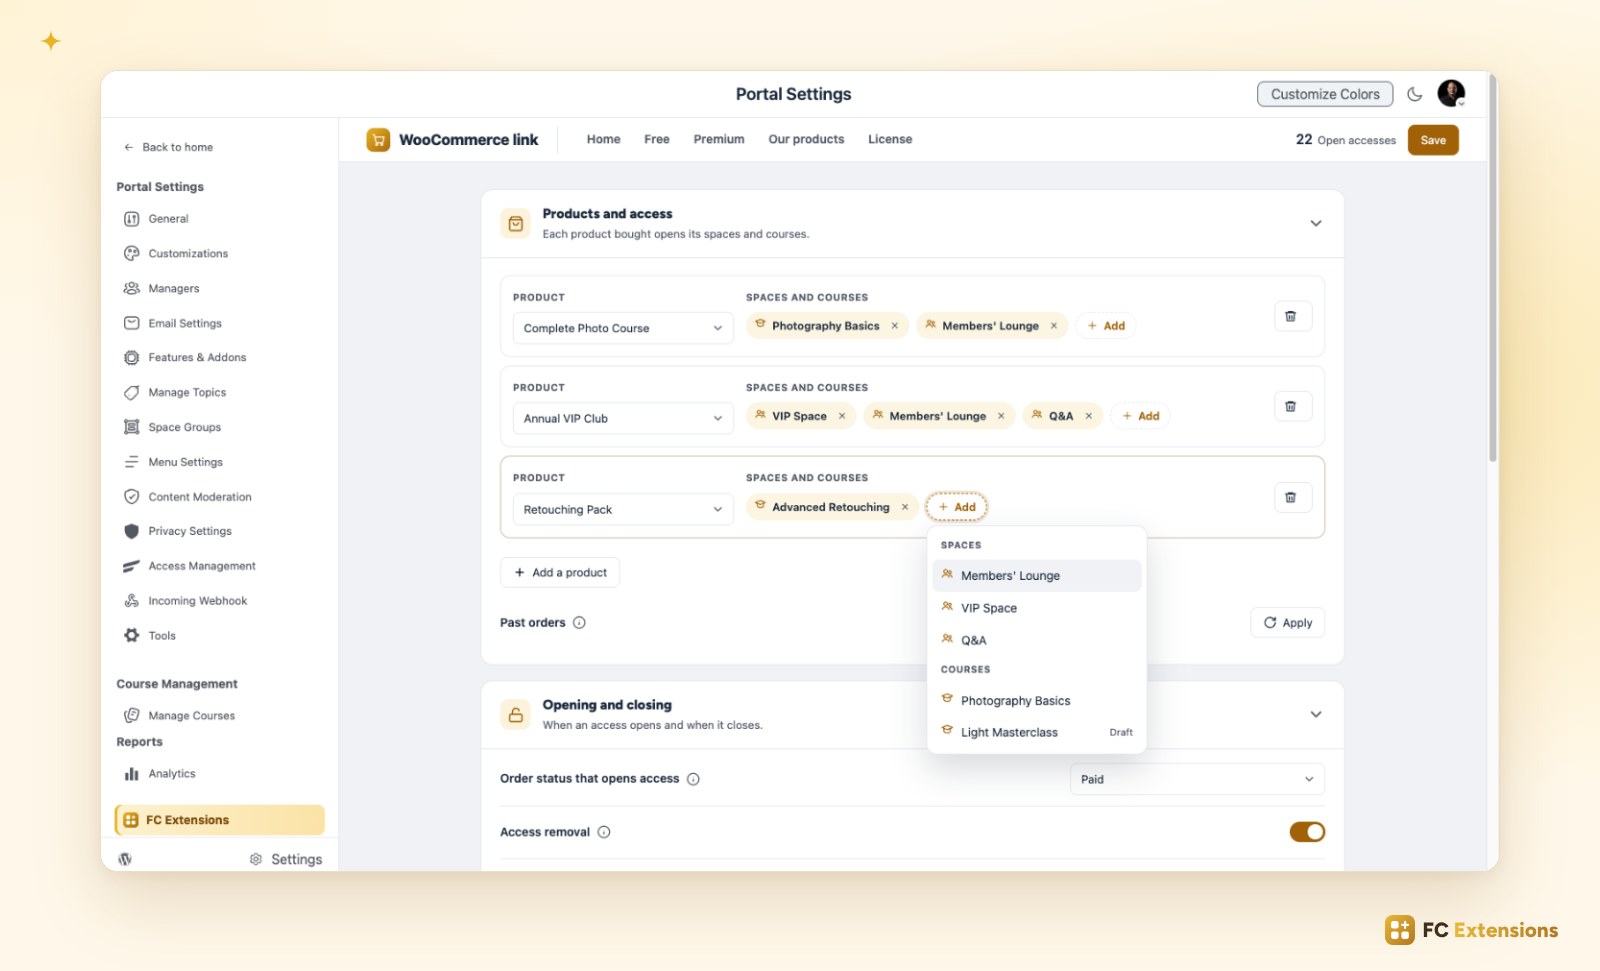The width and height of the screenshot is (1600, 971).
Task: Click the Save button
Action: pos(1433,140)
